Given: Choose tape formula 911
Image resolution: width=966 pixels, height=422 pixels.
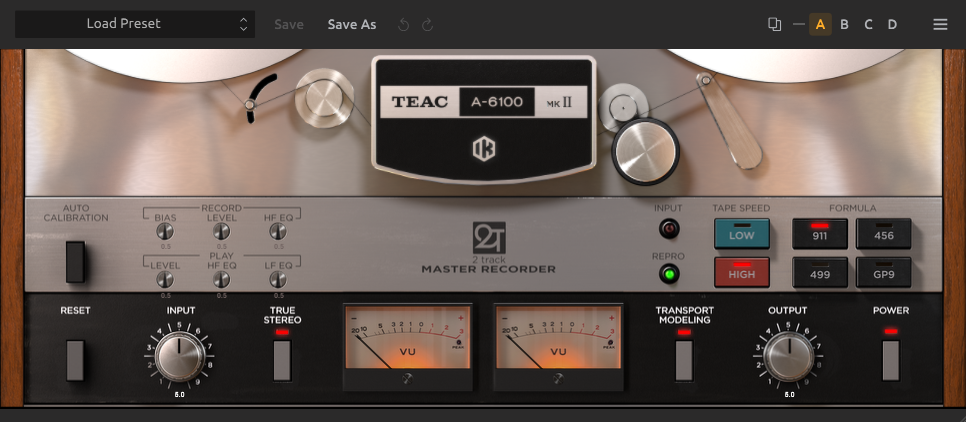Looking at the screenshot, I should (x=820, y=233).
